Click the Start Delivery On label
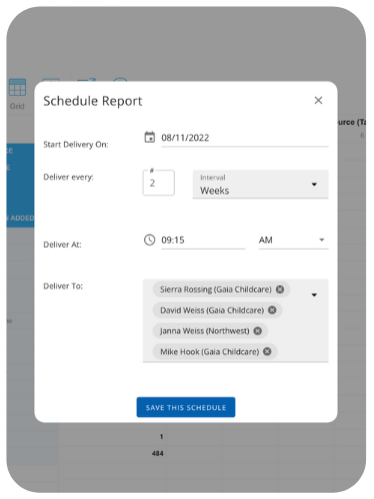374x499 pixels. (x=76, y=145)
